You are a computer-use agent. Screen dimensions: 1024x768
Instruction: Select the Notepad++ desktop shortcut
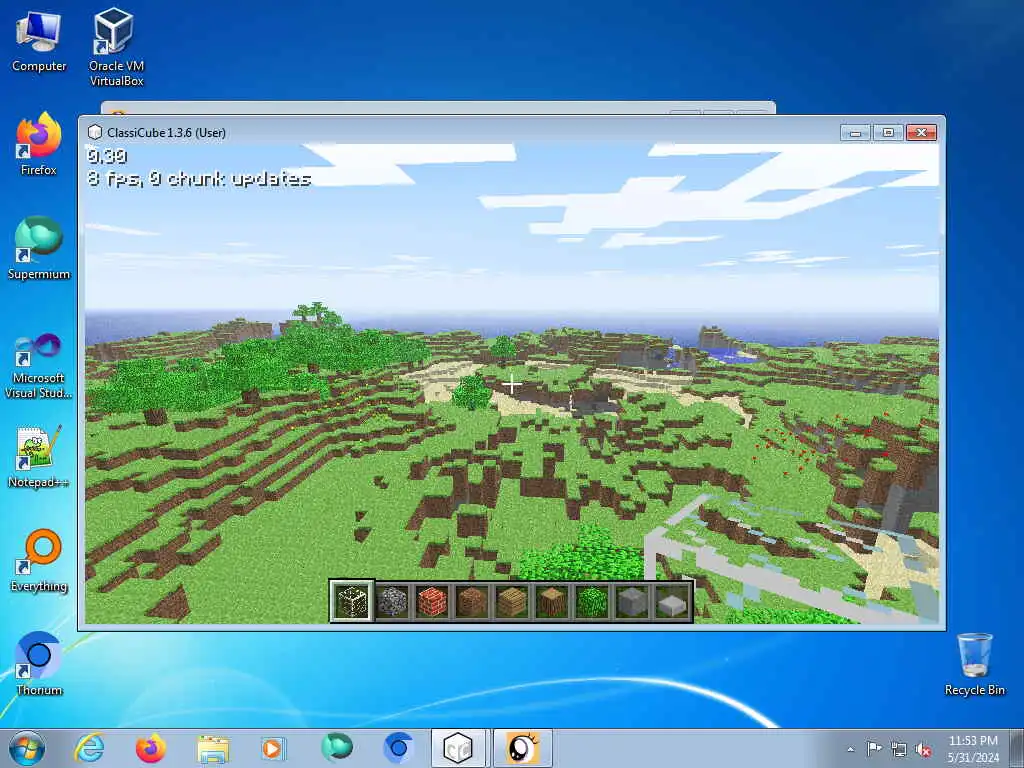[x=39, y=457]
